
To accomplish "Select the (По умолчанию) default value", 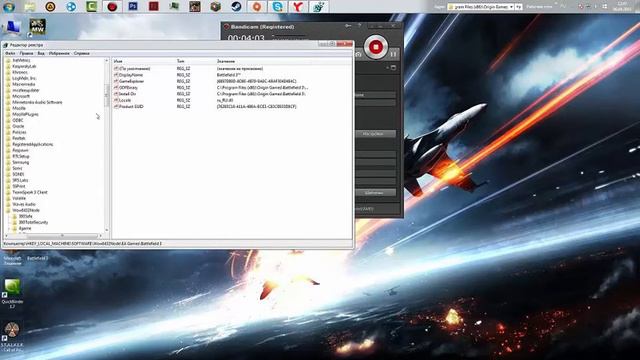I will coord(135,69).
